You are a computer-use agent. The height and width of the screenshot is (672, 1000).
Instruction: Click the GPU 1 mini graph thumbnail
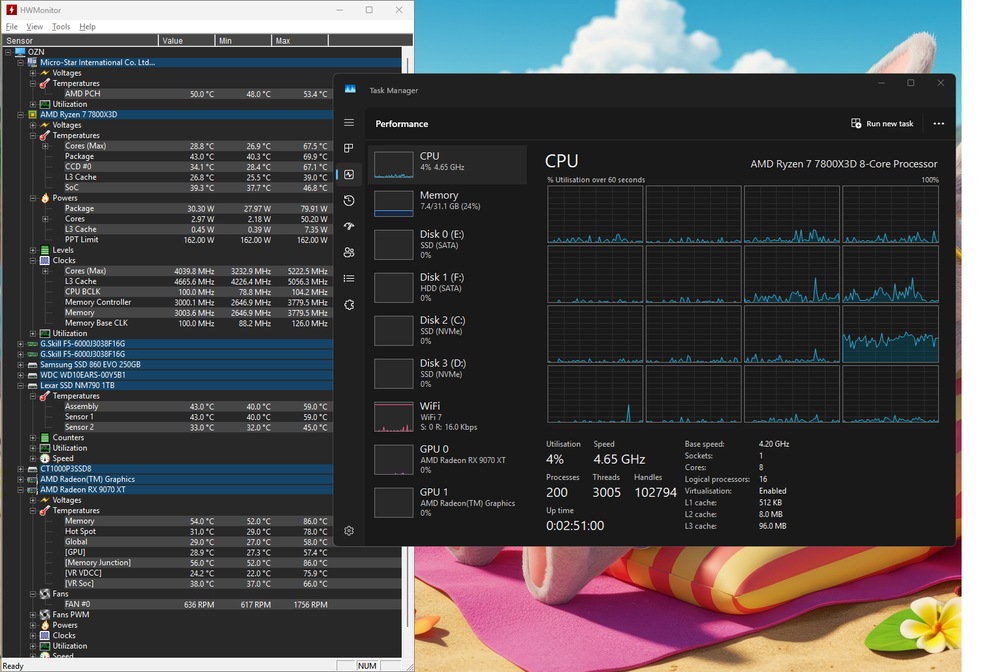point(393,502)
